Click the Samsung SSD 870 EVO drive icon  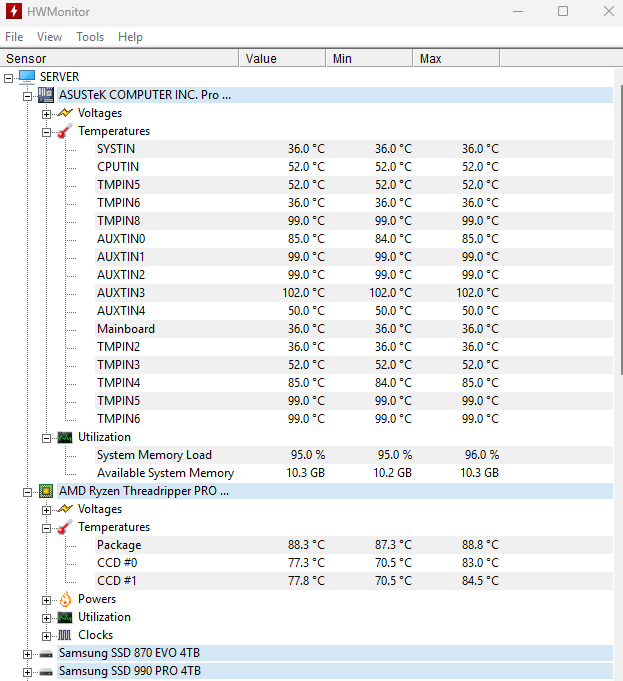(x=46, y=654)
